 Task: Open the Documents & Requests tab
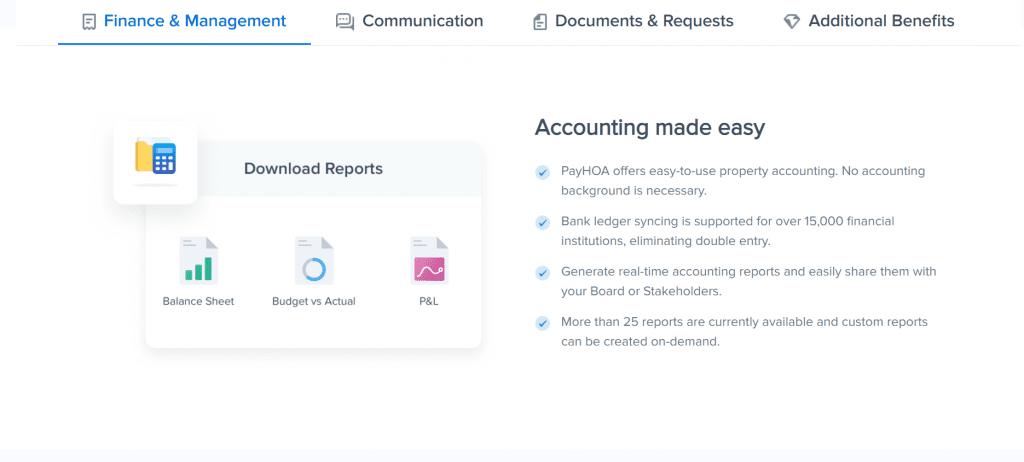click(633, 22)
